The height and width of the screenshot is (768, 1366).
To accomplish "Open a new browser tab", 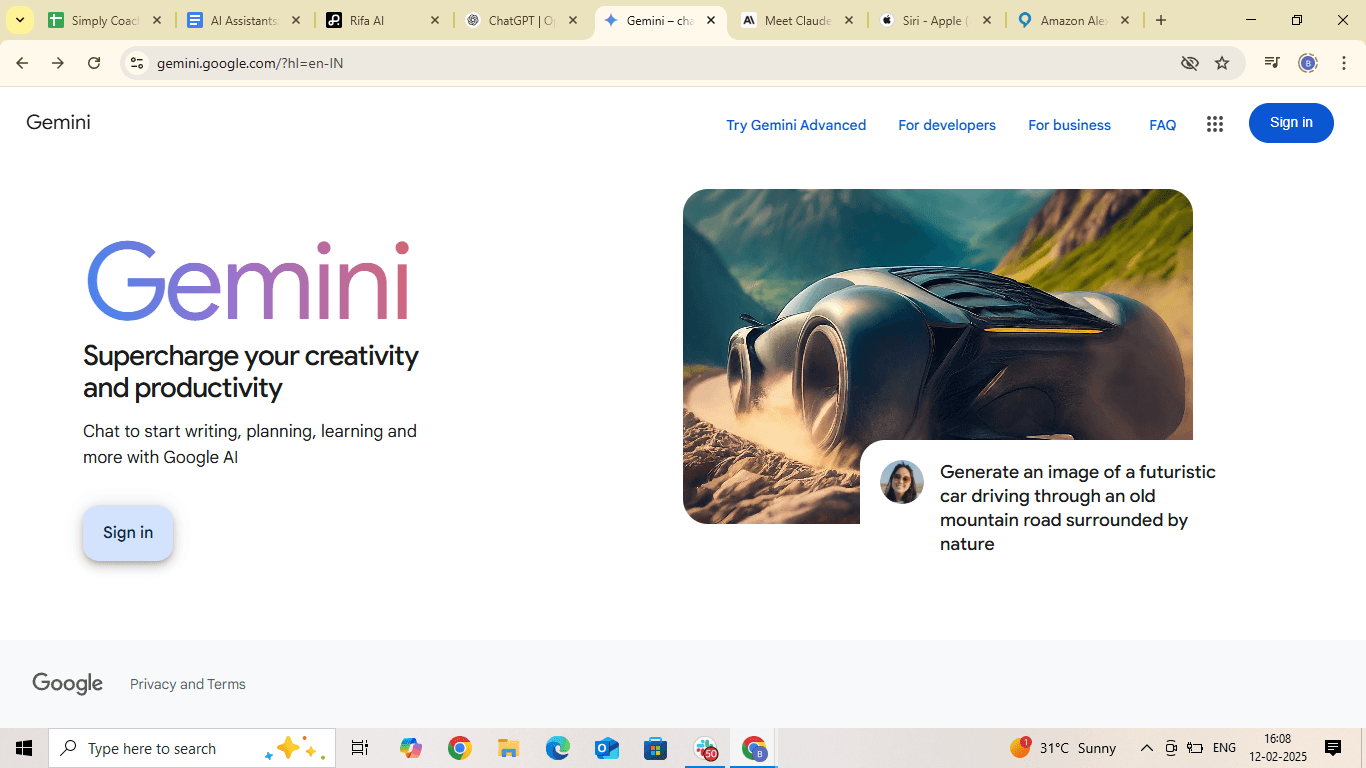I will [1161, 20].
